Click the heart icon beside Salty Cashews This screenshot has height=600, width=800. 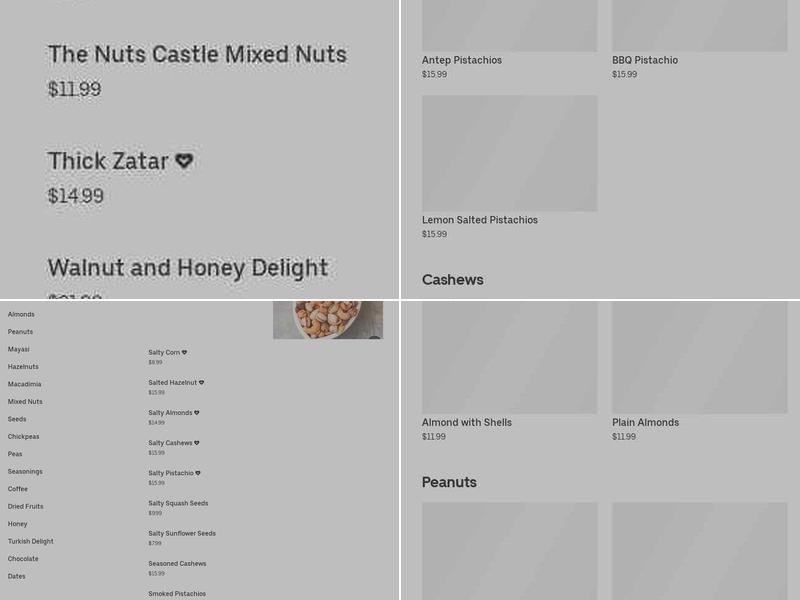coord(197,443)
